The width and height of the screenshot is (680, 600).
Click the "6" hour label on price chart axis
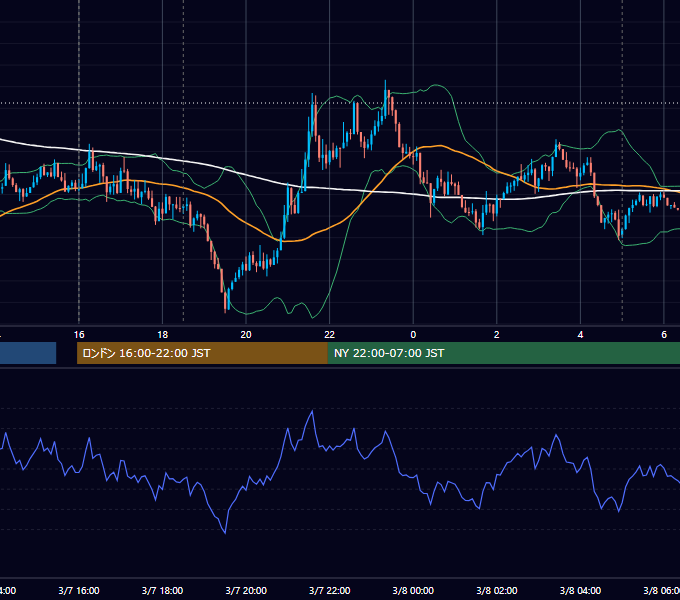(664, 335)
